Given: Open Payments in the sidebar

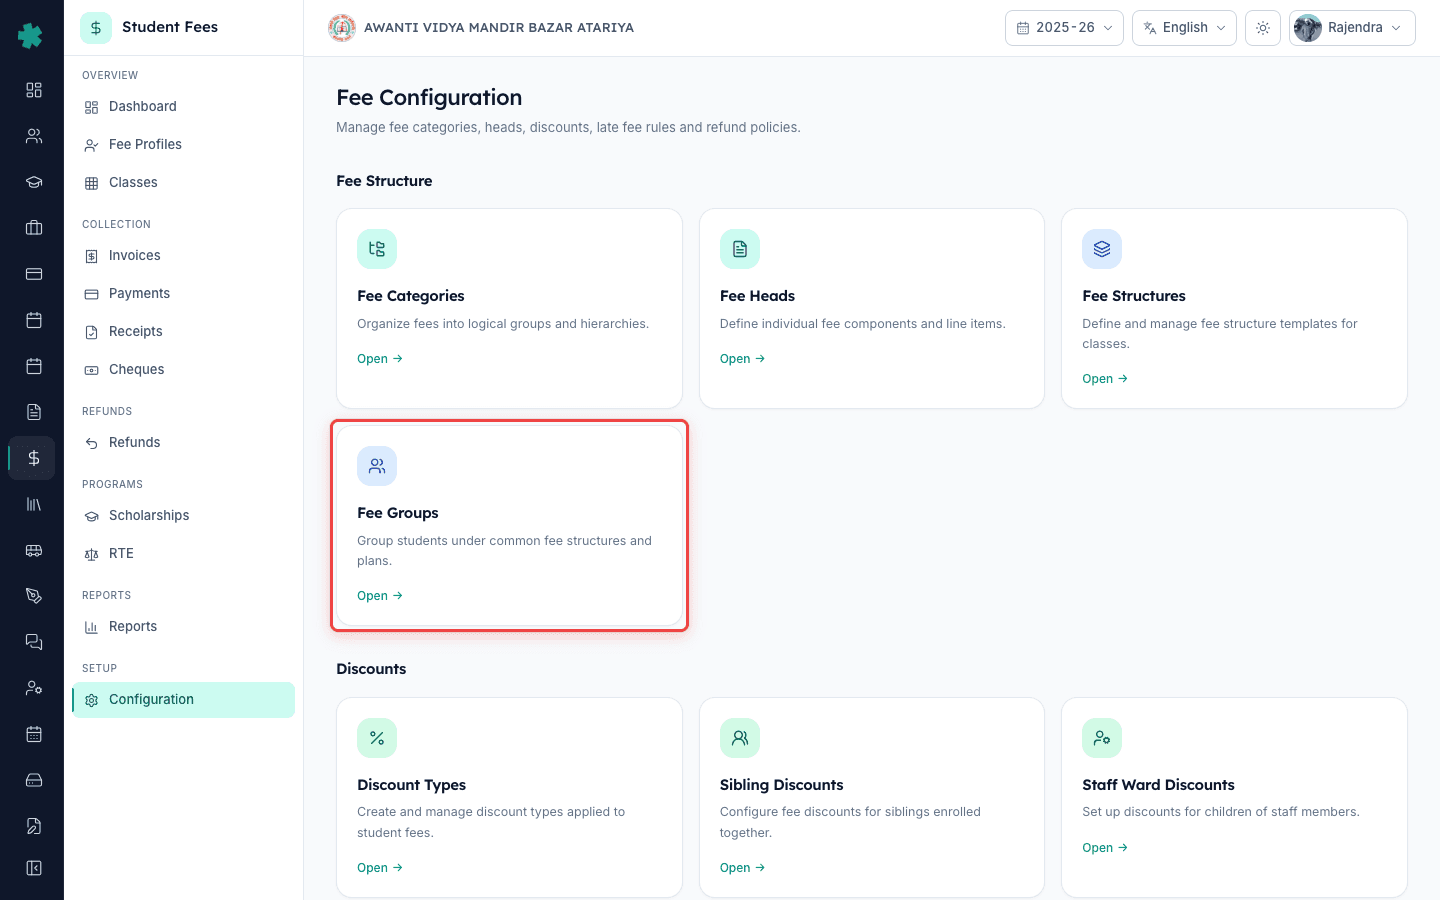Looking at the screenshot, I should click(x=183, y=294).
